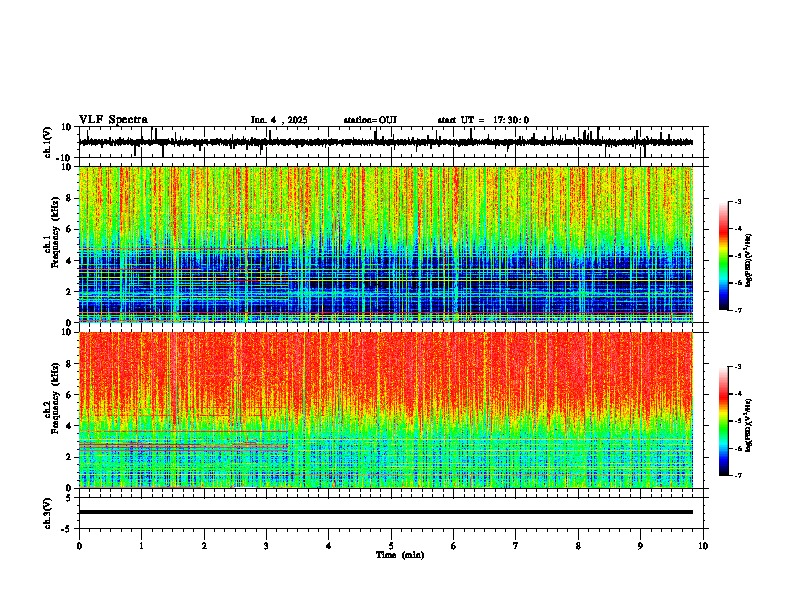Click the VLF Spectra plot title

coord(113,120)
